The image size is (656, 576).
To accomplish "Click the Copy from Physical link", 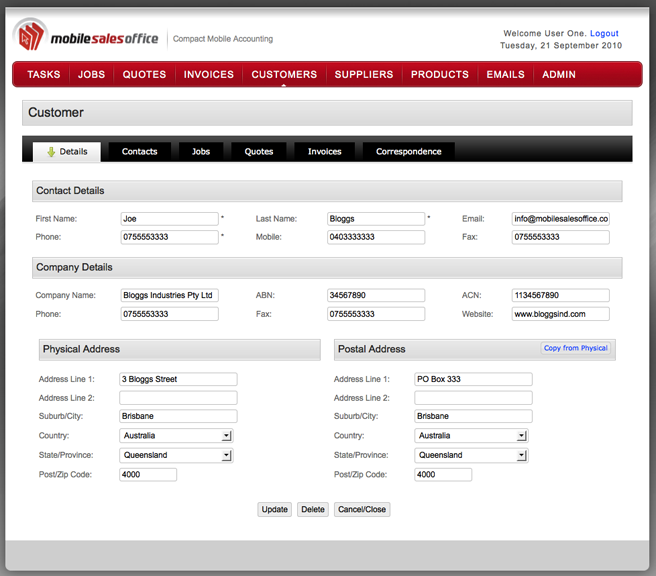I will (576, 348).
